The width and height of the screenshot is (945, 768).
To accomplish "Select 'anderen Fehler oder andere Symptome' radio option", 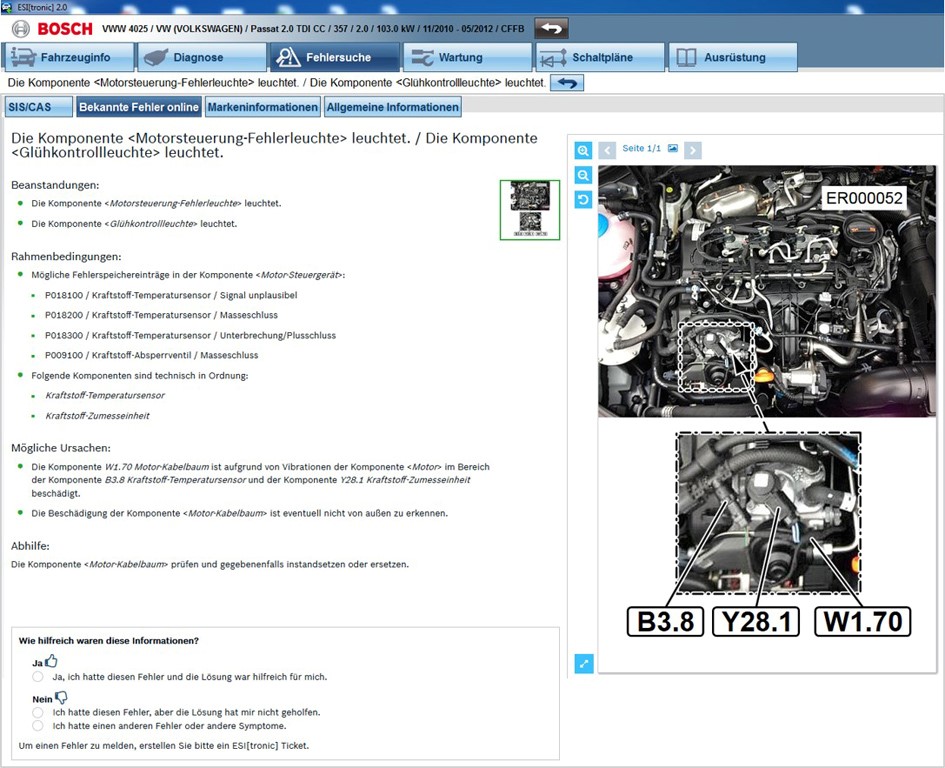I will pyautogui.click(x=38, y=726).
